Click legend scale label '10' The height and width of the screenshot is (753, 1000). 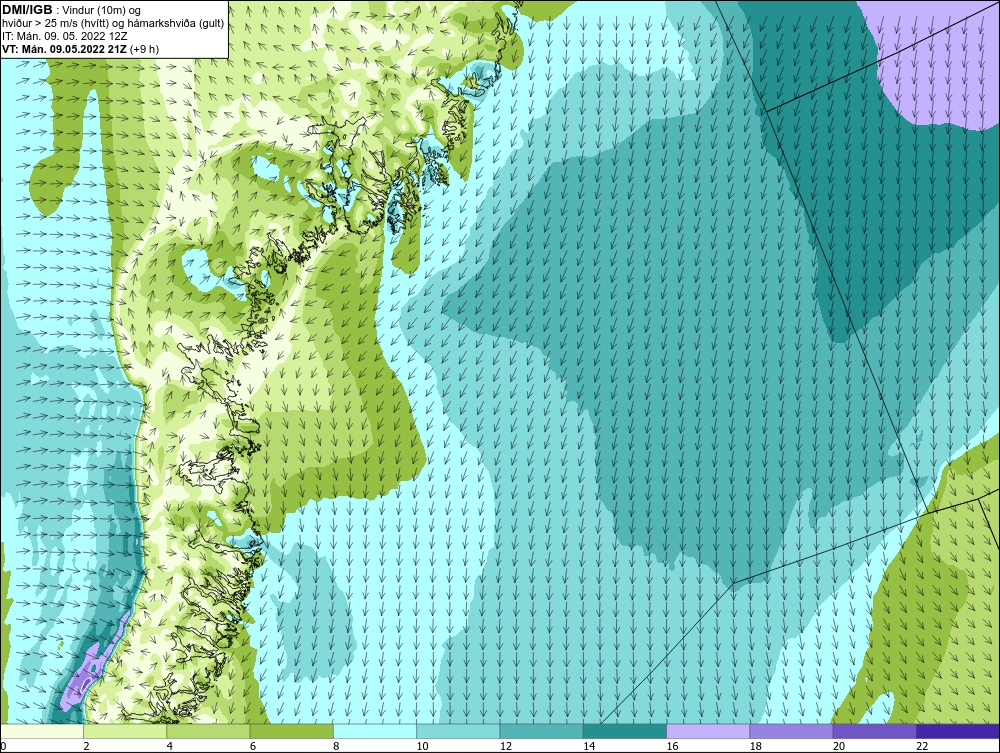pos(422,747)
